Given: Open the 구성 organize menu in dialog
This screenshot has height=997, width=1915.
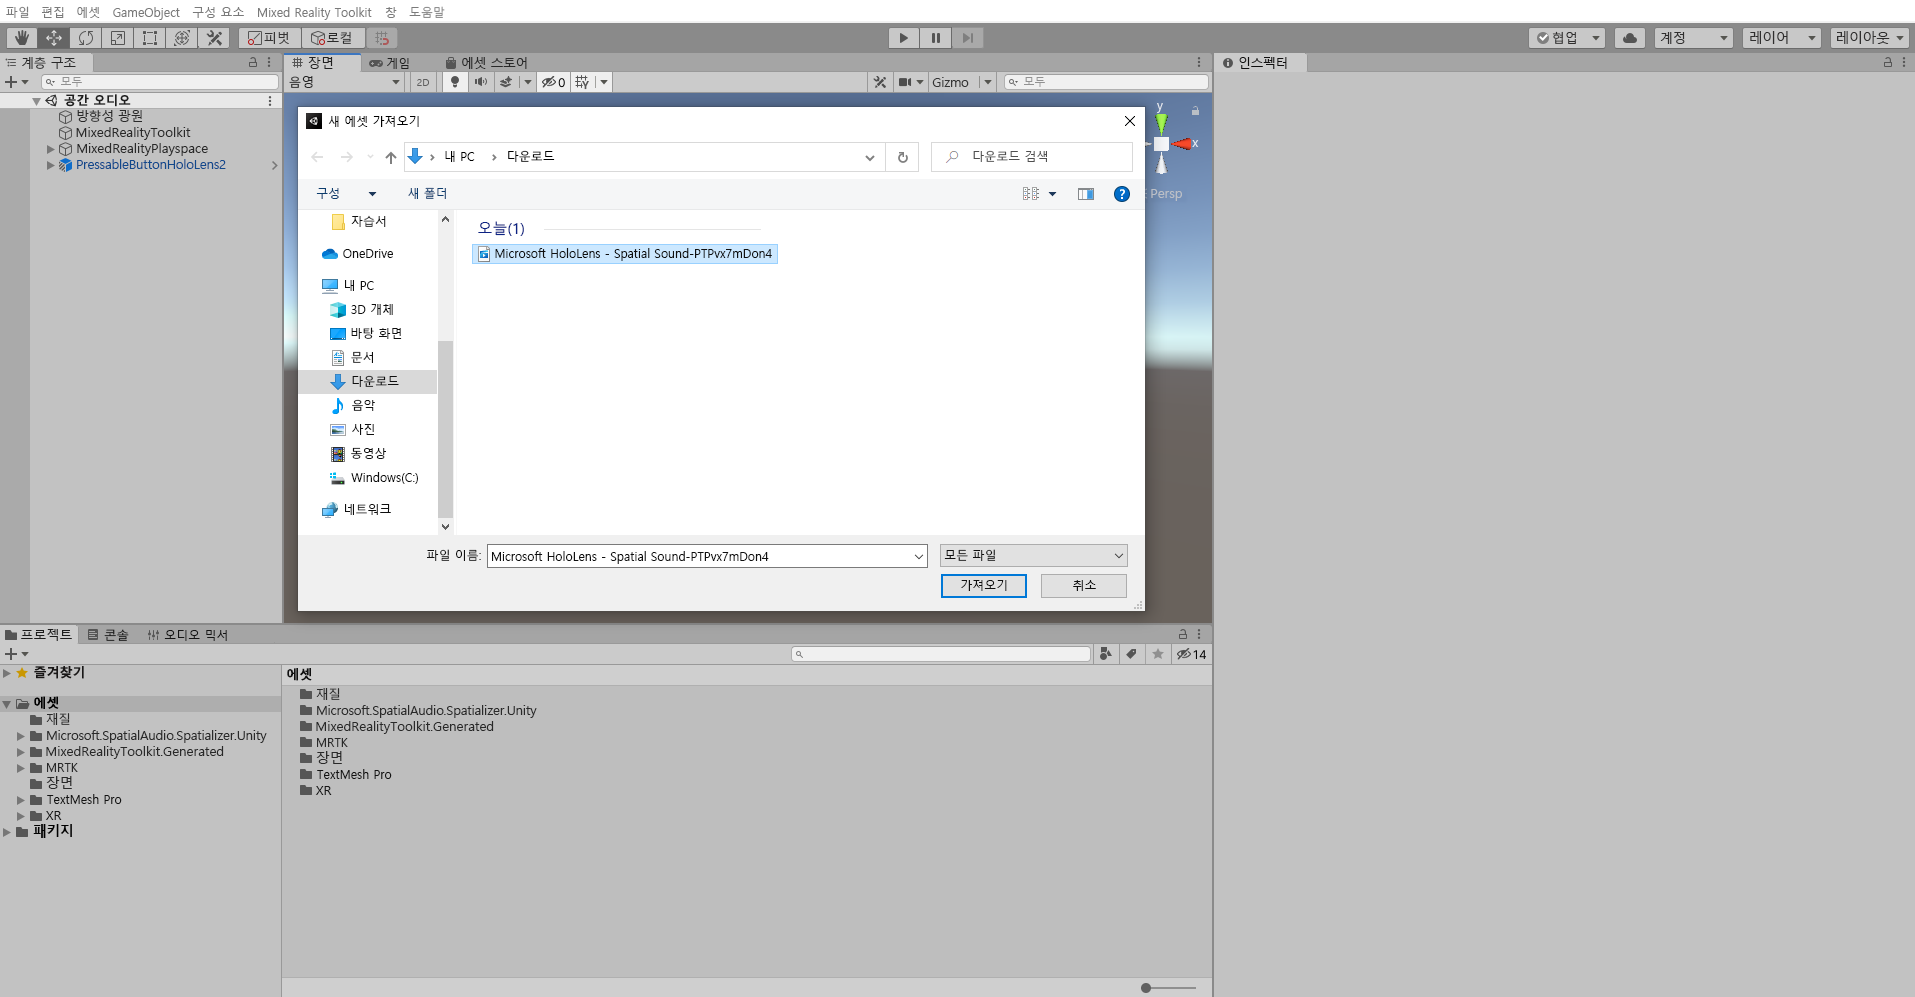Looking at the screenshot, I should [x=345, y=193].
